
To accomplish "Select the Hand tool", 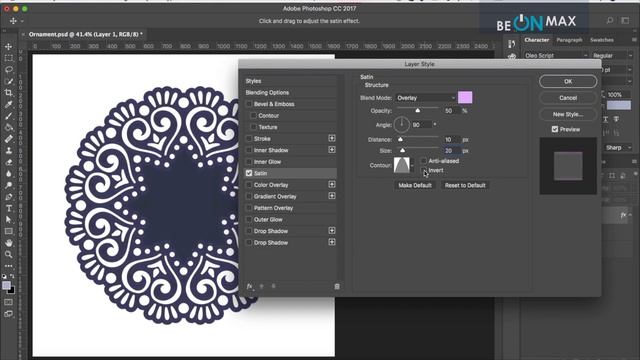I will click(x=9, y=243).
